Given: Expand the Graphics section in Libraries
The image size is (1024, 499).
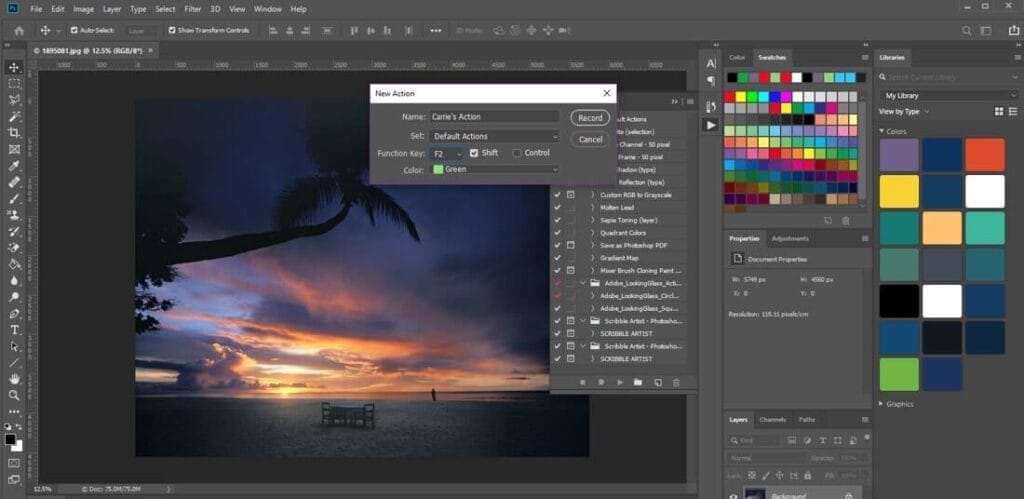Looking at the screenshot, I should [882, 404].
